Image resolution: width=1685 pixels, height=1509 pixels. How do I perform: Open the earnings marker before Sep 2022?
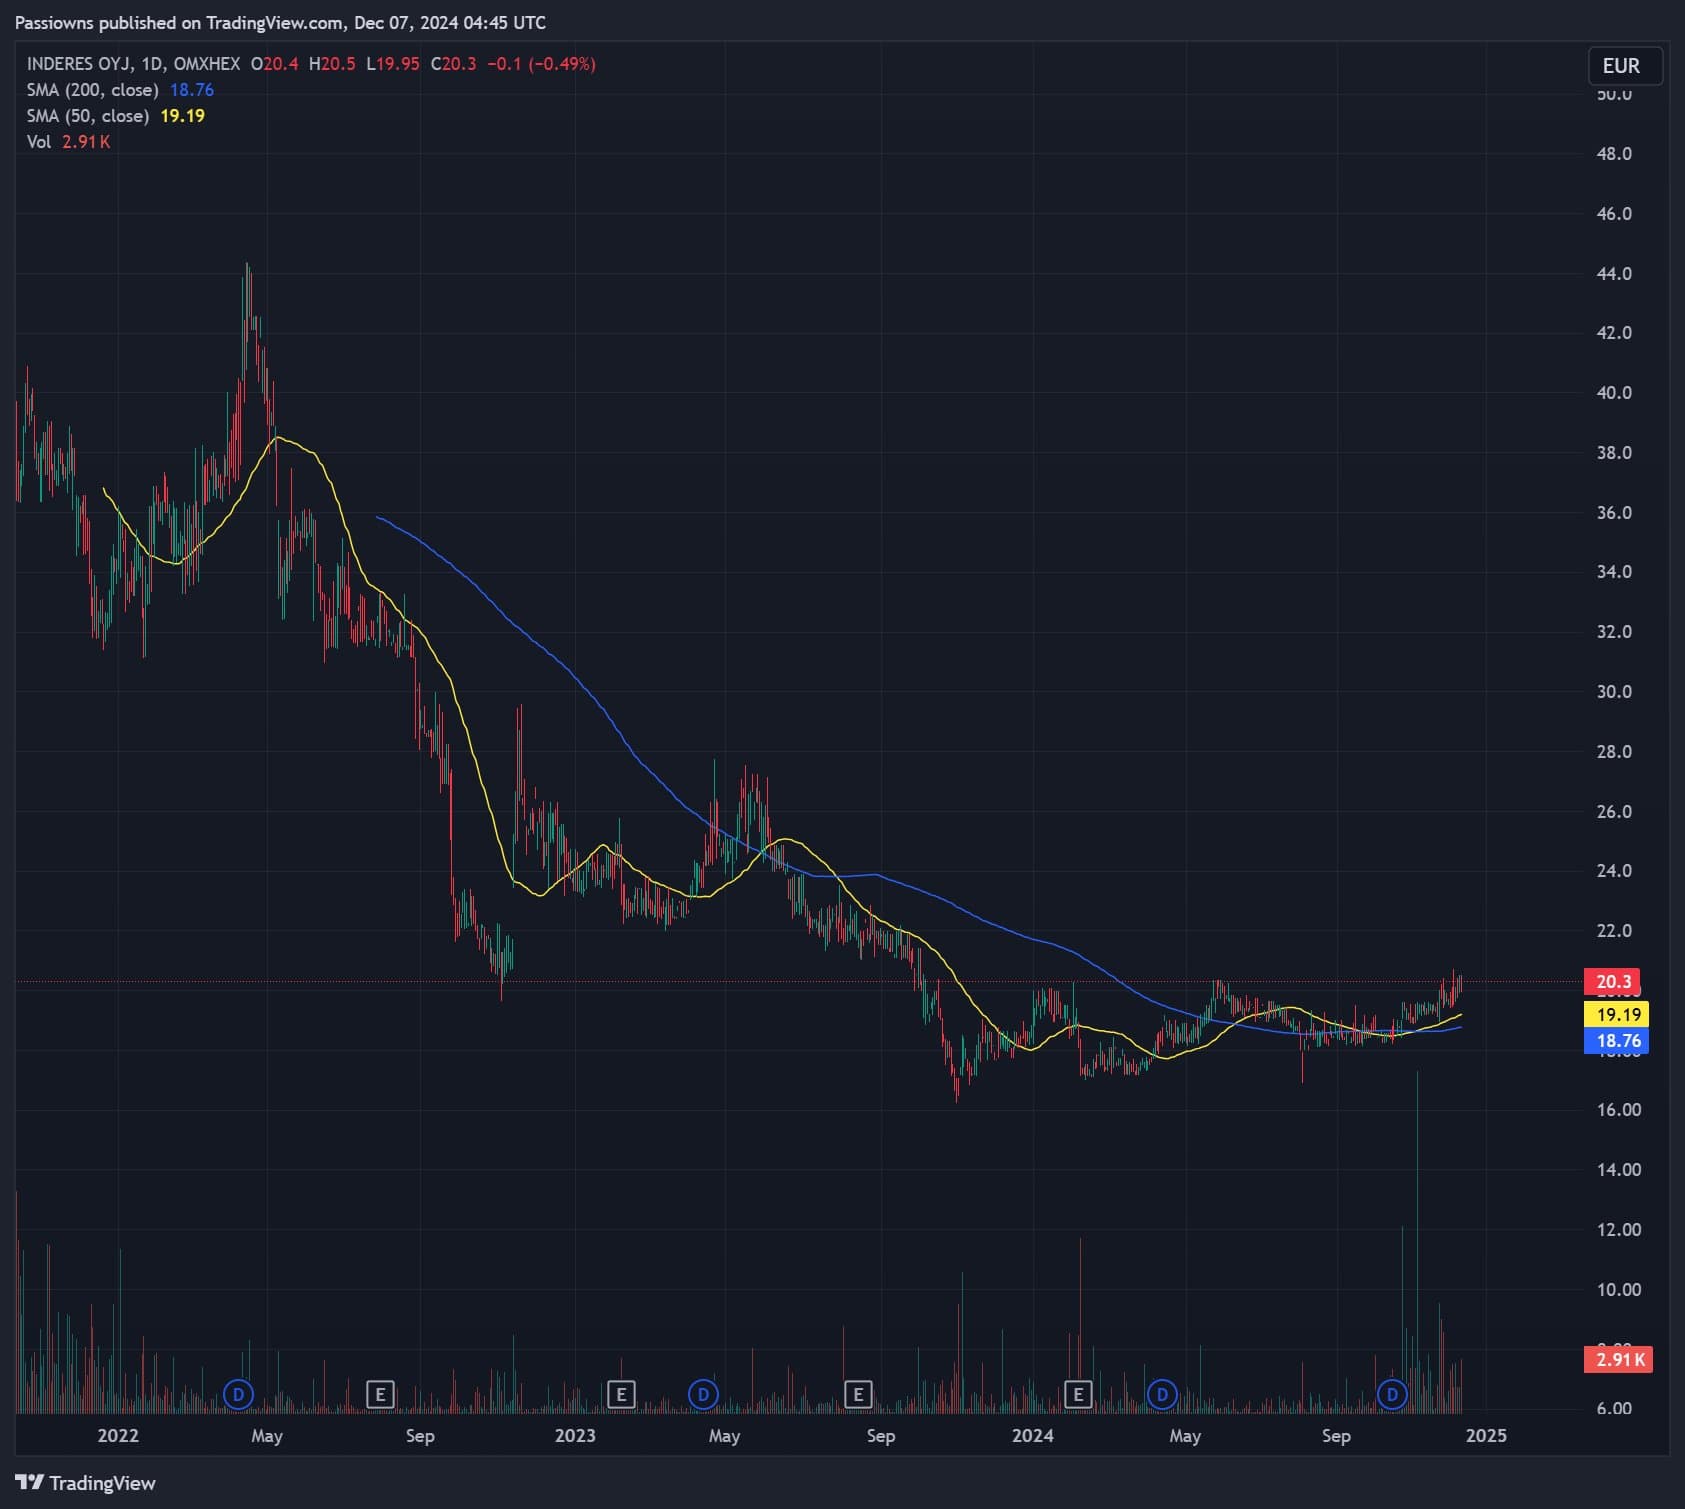click(380, 1393)
